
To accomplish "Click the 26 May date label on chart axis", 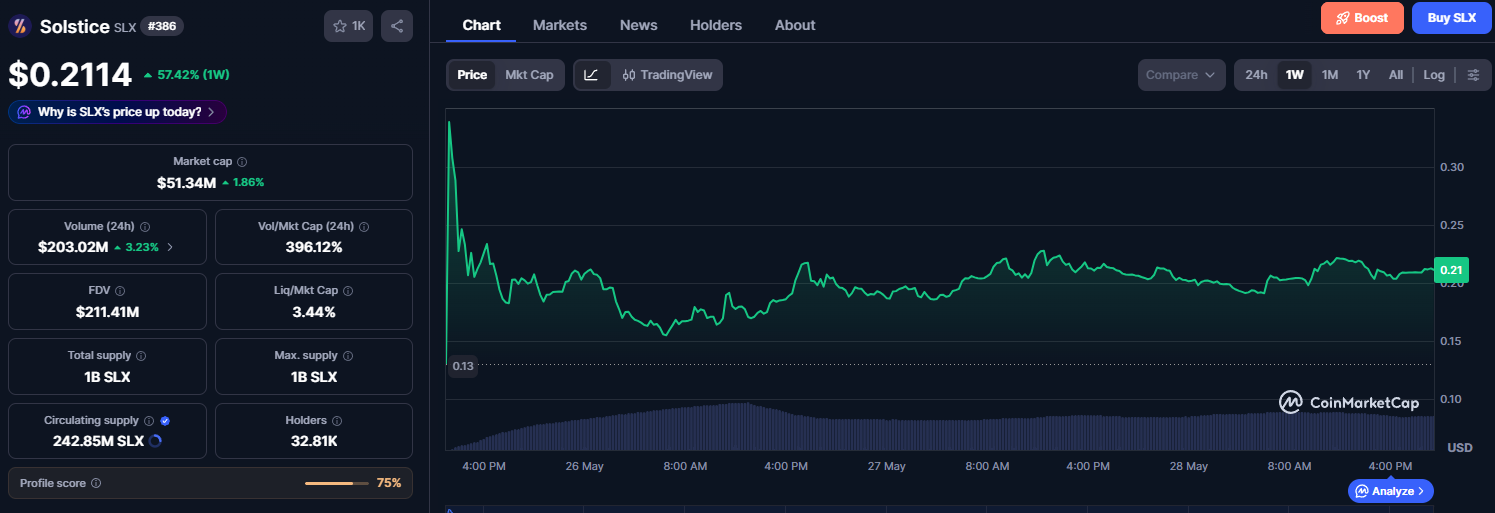I will point(584,466).
